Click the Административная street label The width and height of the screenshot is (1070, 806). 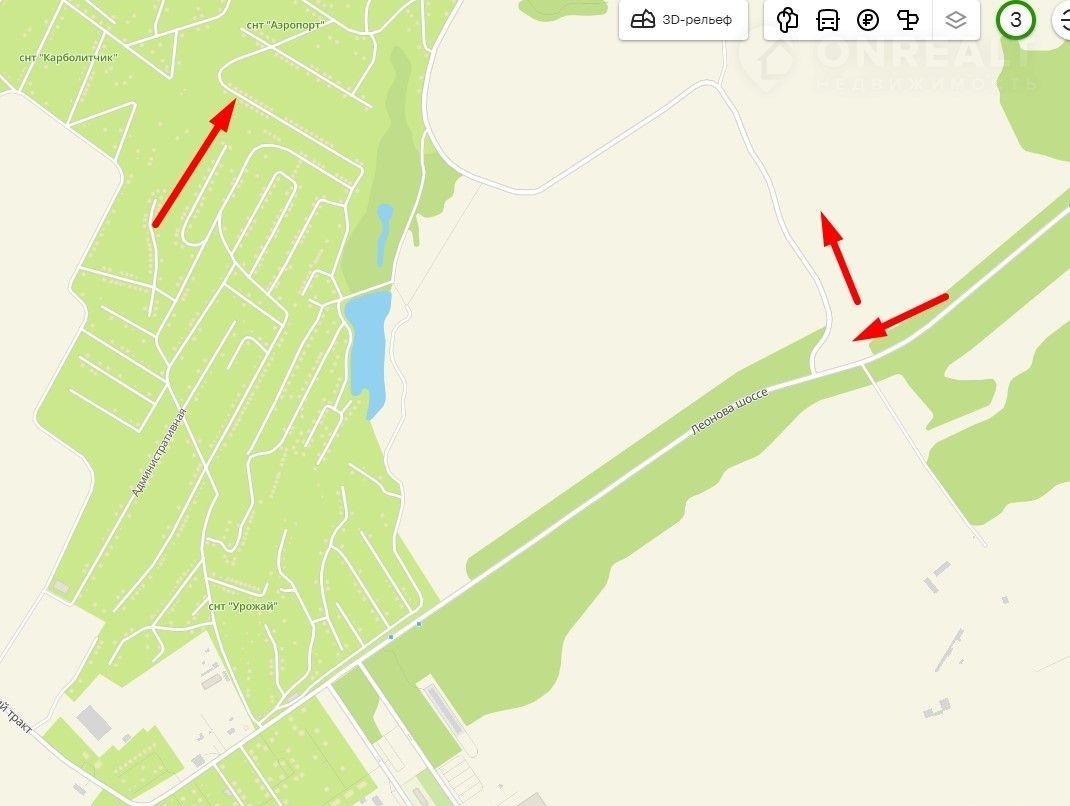(158, 452)
